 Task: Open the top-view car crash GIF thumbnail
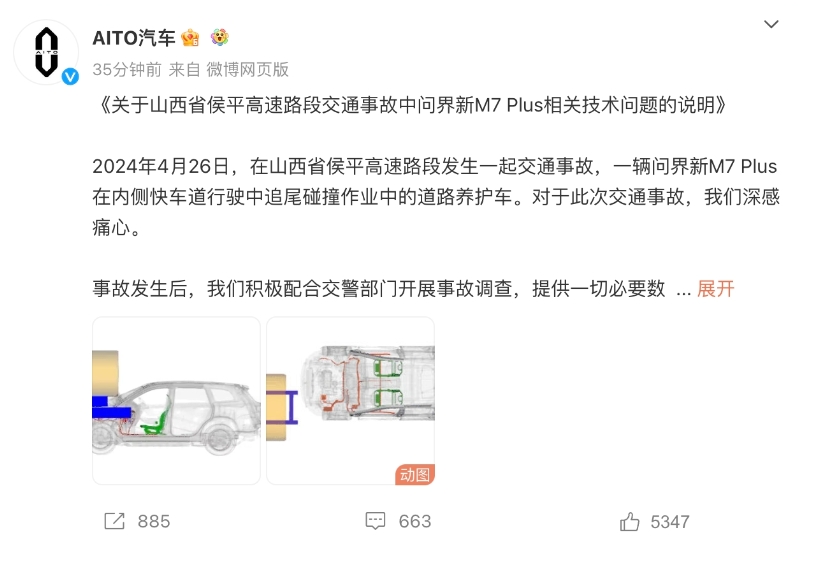350,400
